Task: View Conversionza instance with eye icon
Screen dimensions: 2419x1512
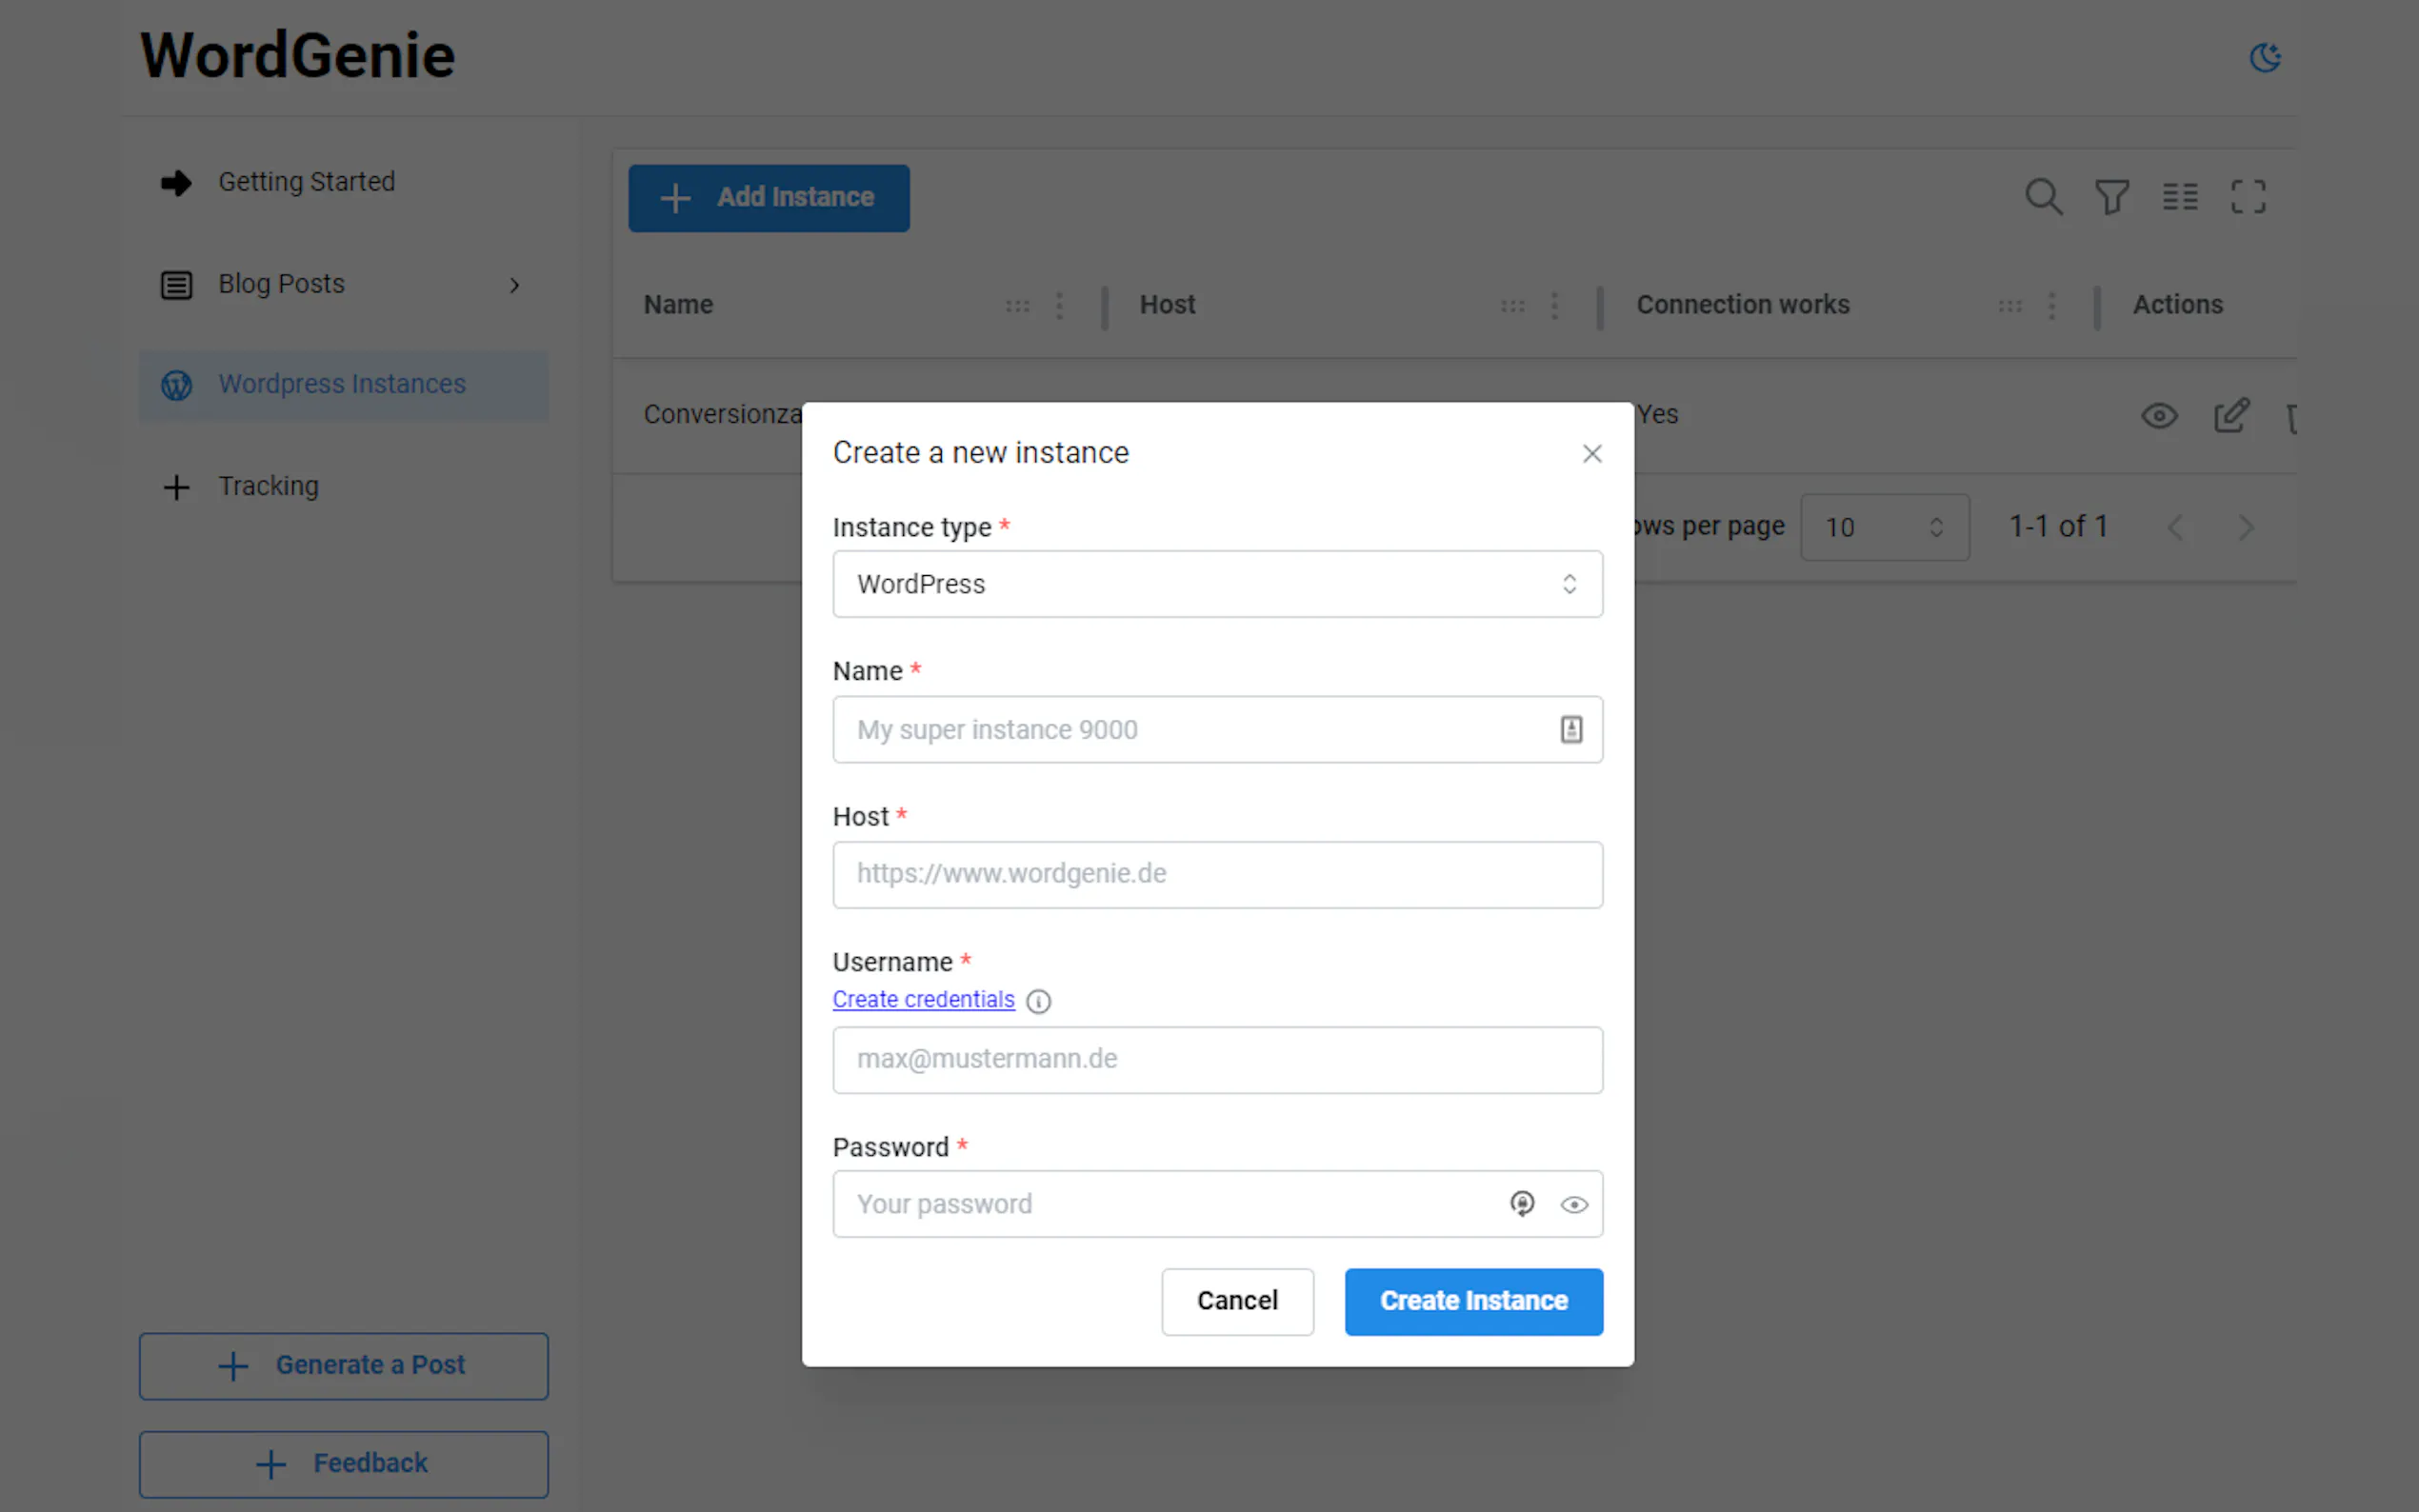Action: [x=2159, y=416]
